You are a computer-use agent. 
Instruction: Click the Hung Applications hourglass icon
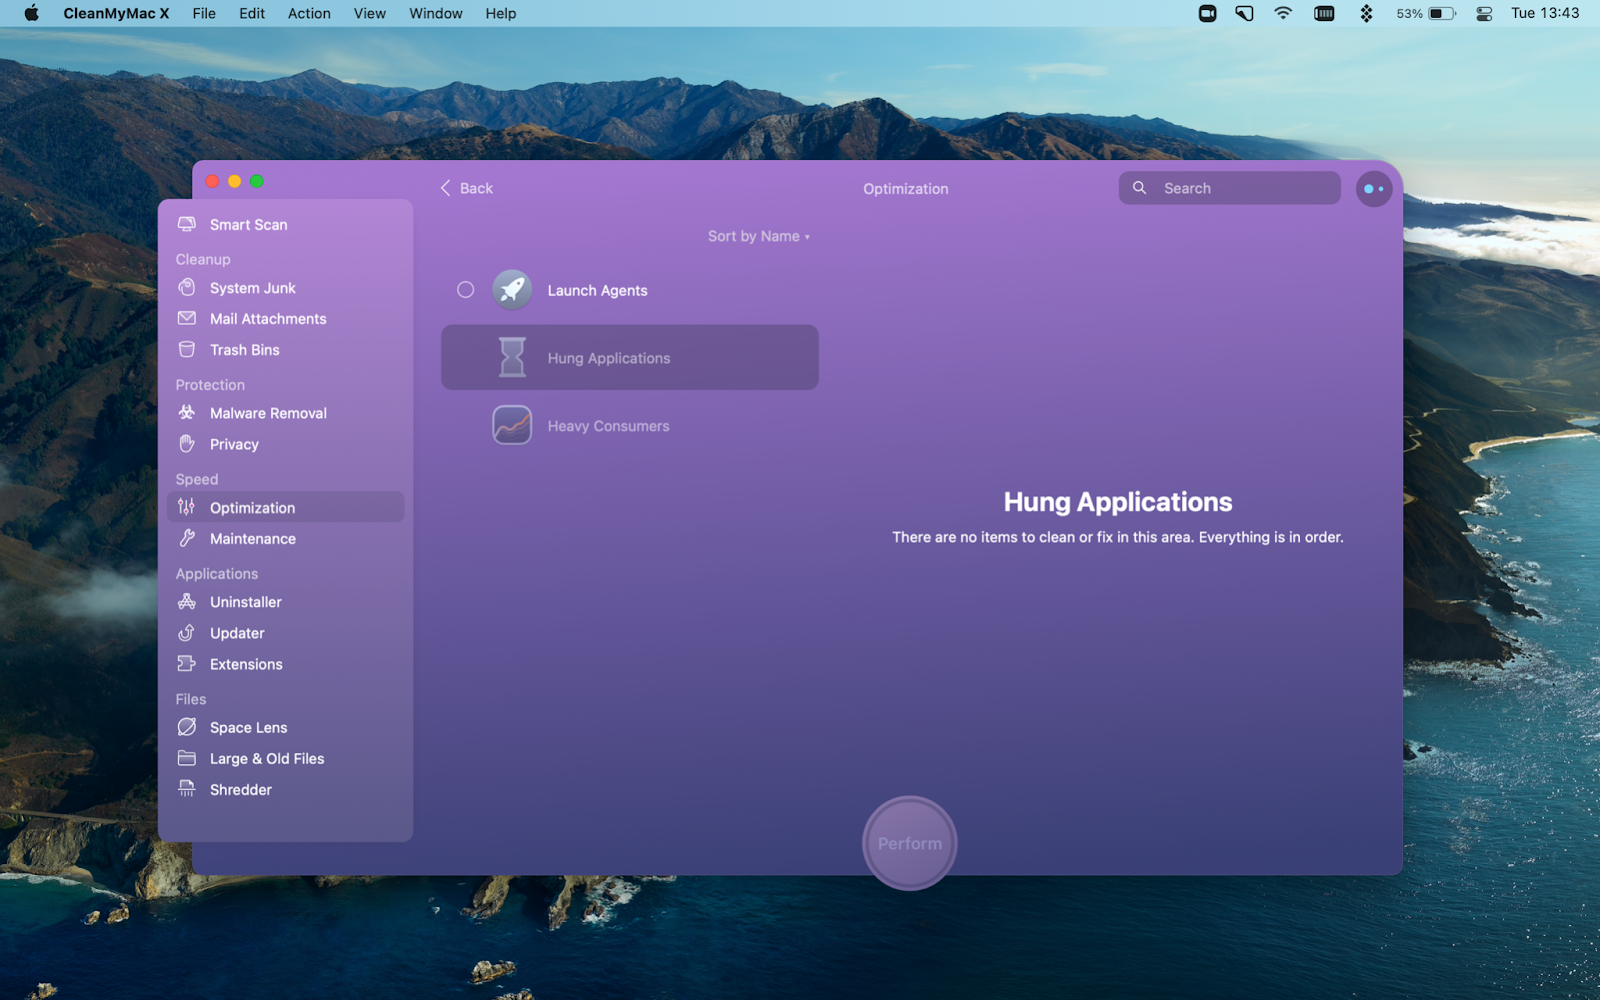pyautogui.click(x=512, y=357)
